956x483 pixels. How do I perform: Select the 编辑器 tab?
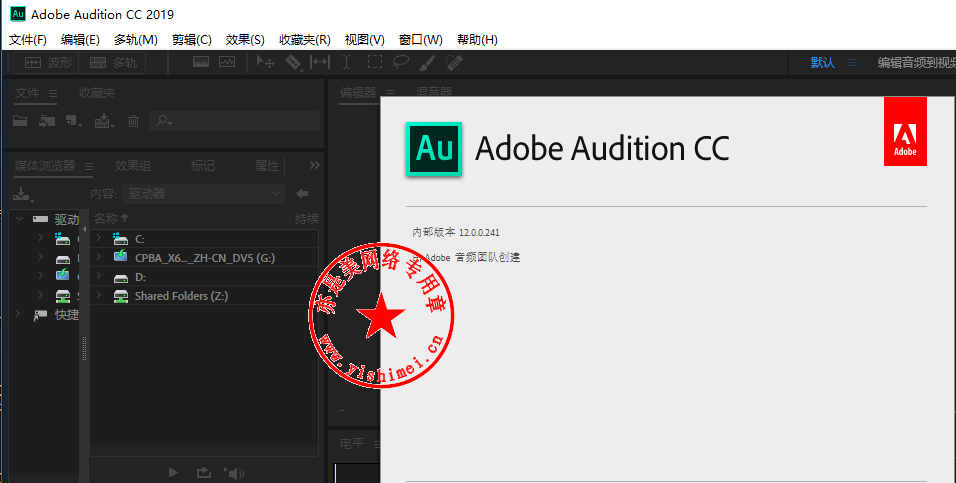click(x=358, y=93)
